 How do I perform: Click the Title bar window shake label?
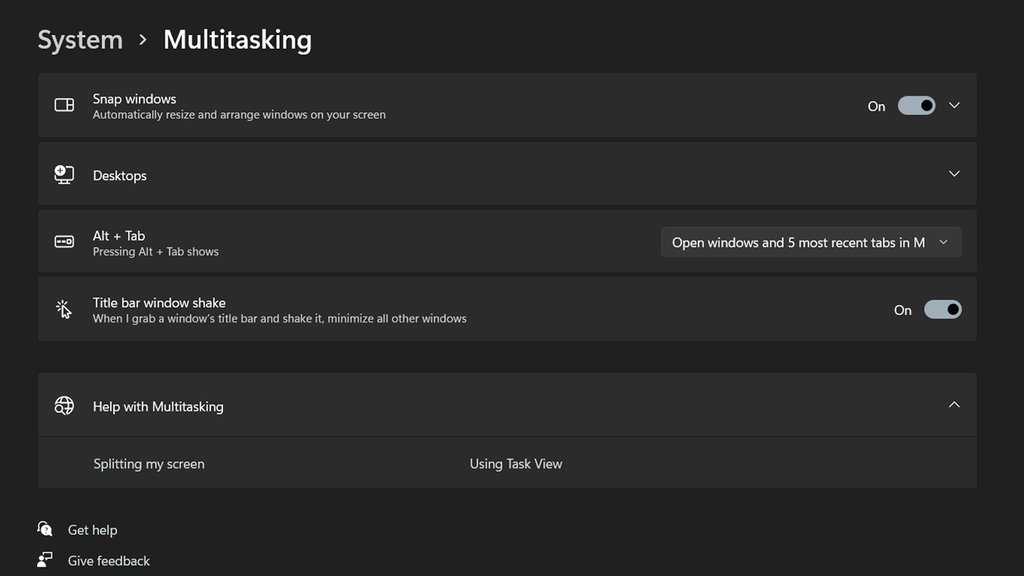[159, 302]
